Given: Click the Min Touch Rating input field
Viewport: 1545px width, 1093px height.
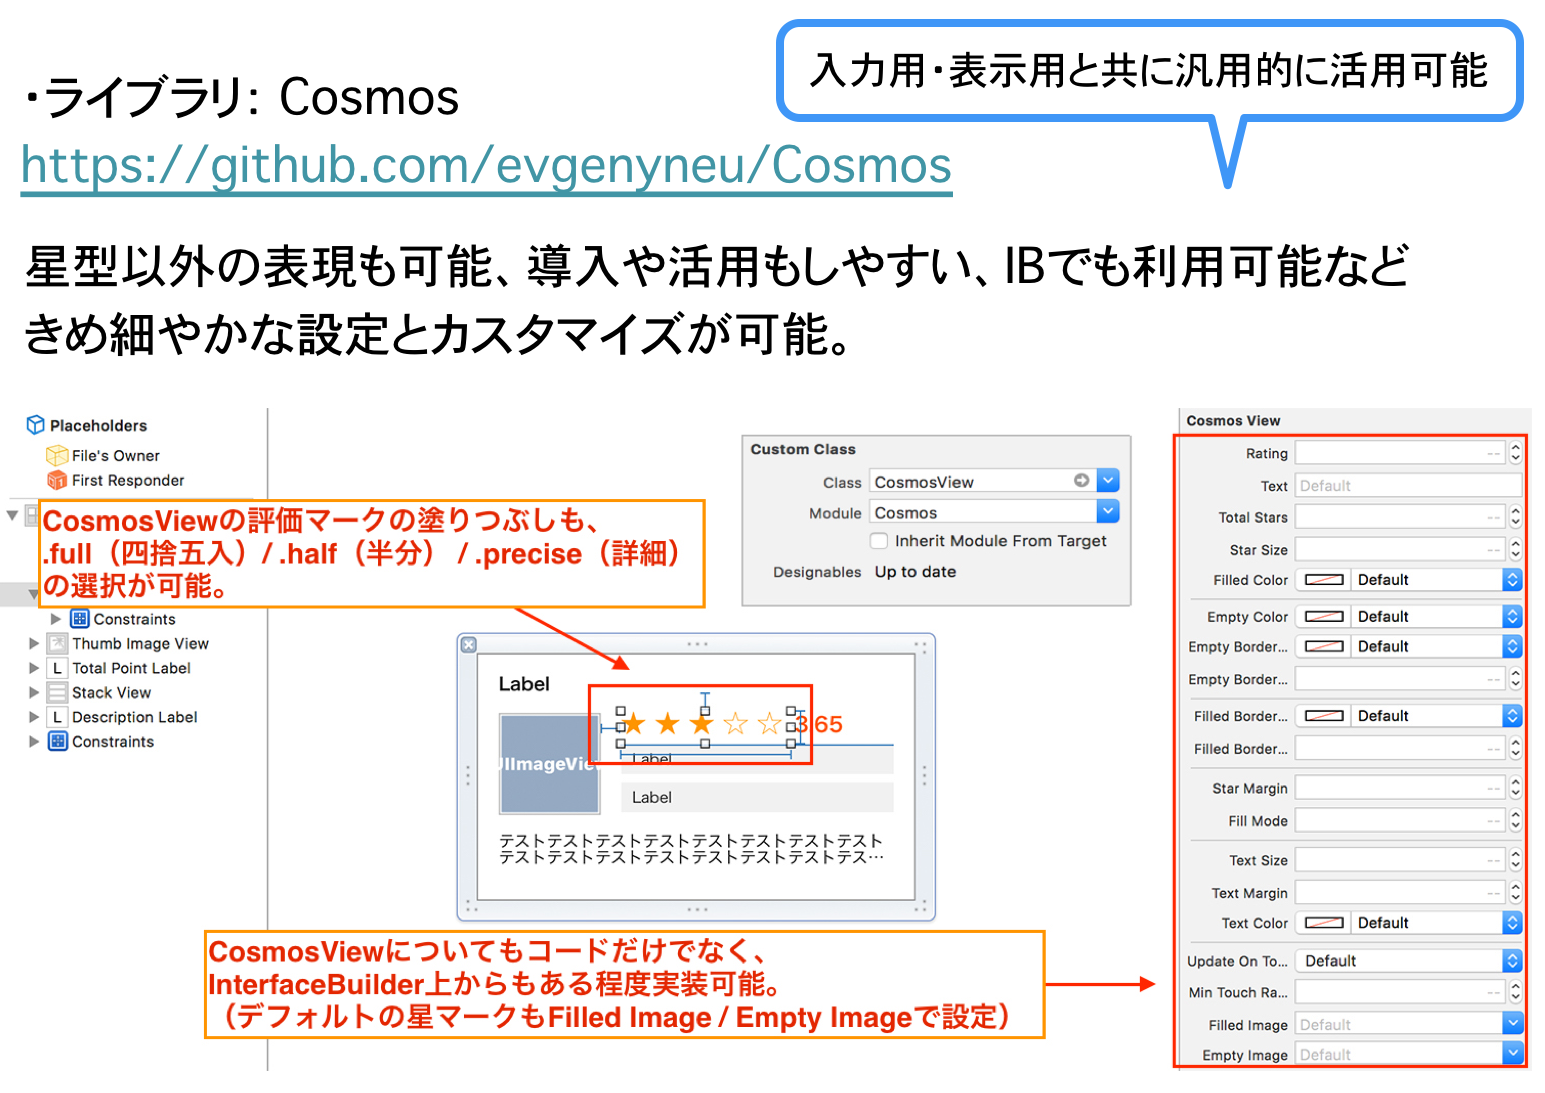Looking at the screenshot, I should 1400,992.
